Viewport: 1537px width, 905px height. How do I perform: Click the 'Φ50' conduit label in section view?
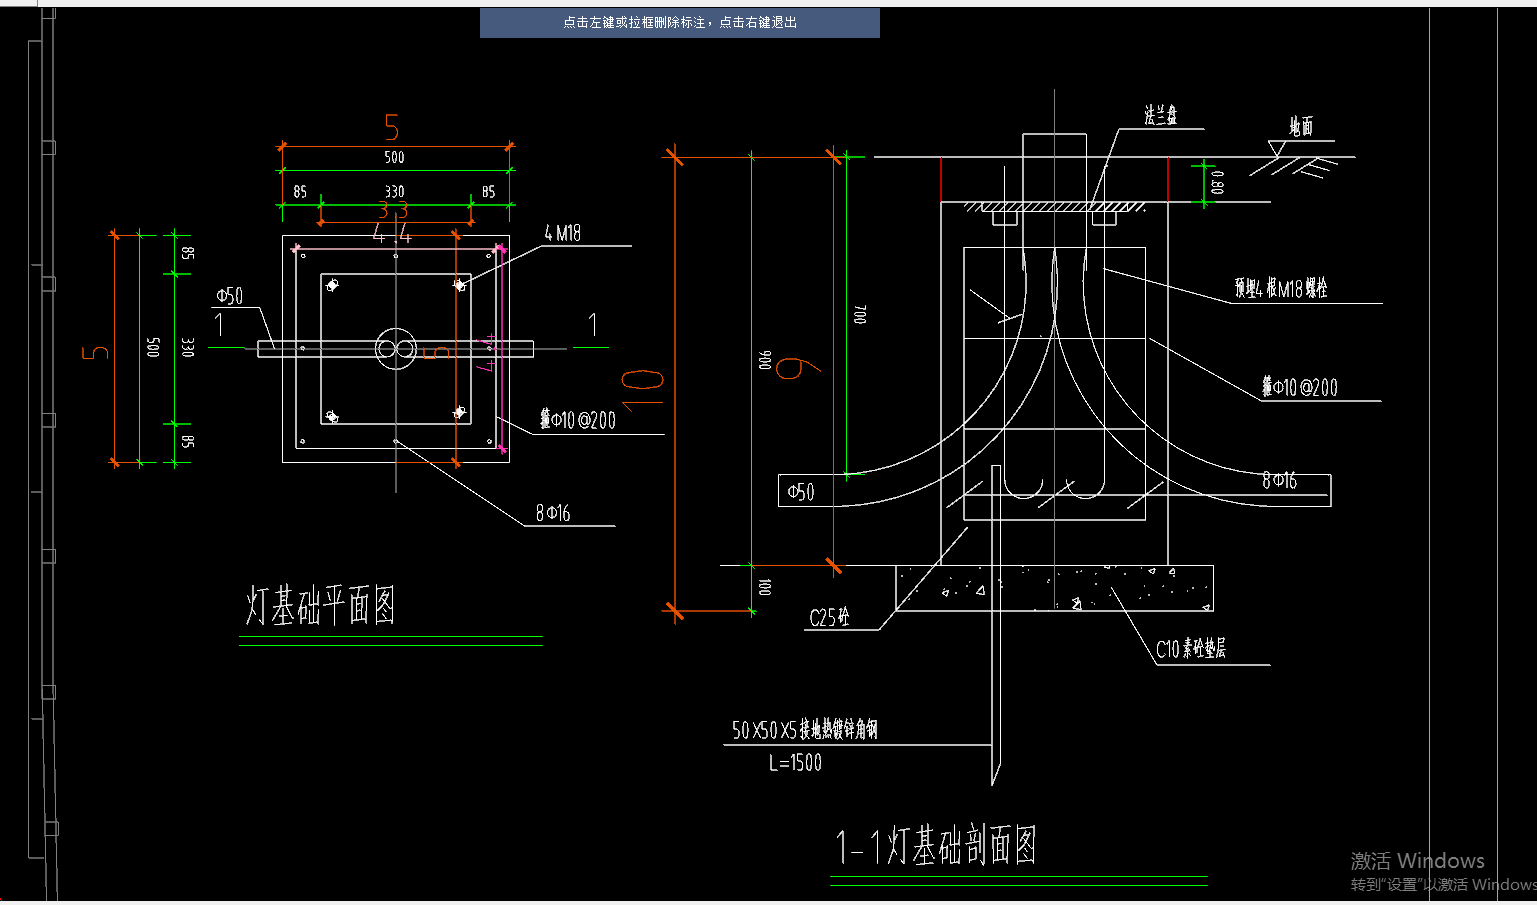801,492
